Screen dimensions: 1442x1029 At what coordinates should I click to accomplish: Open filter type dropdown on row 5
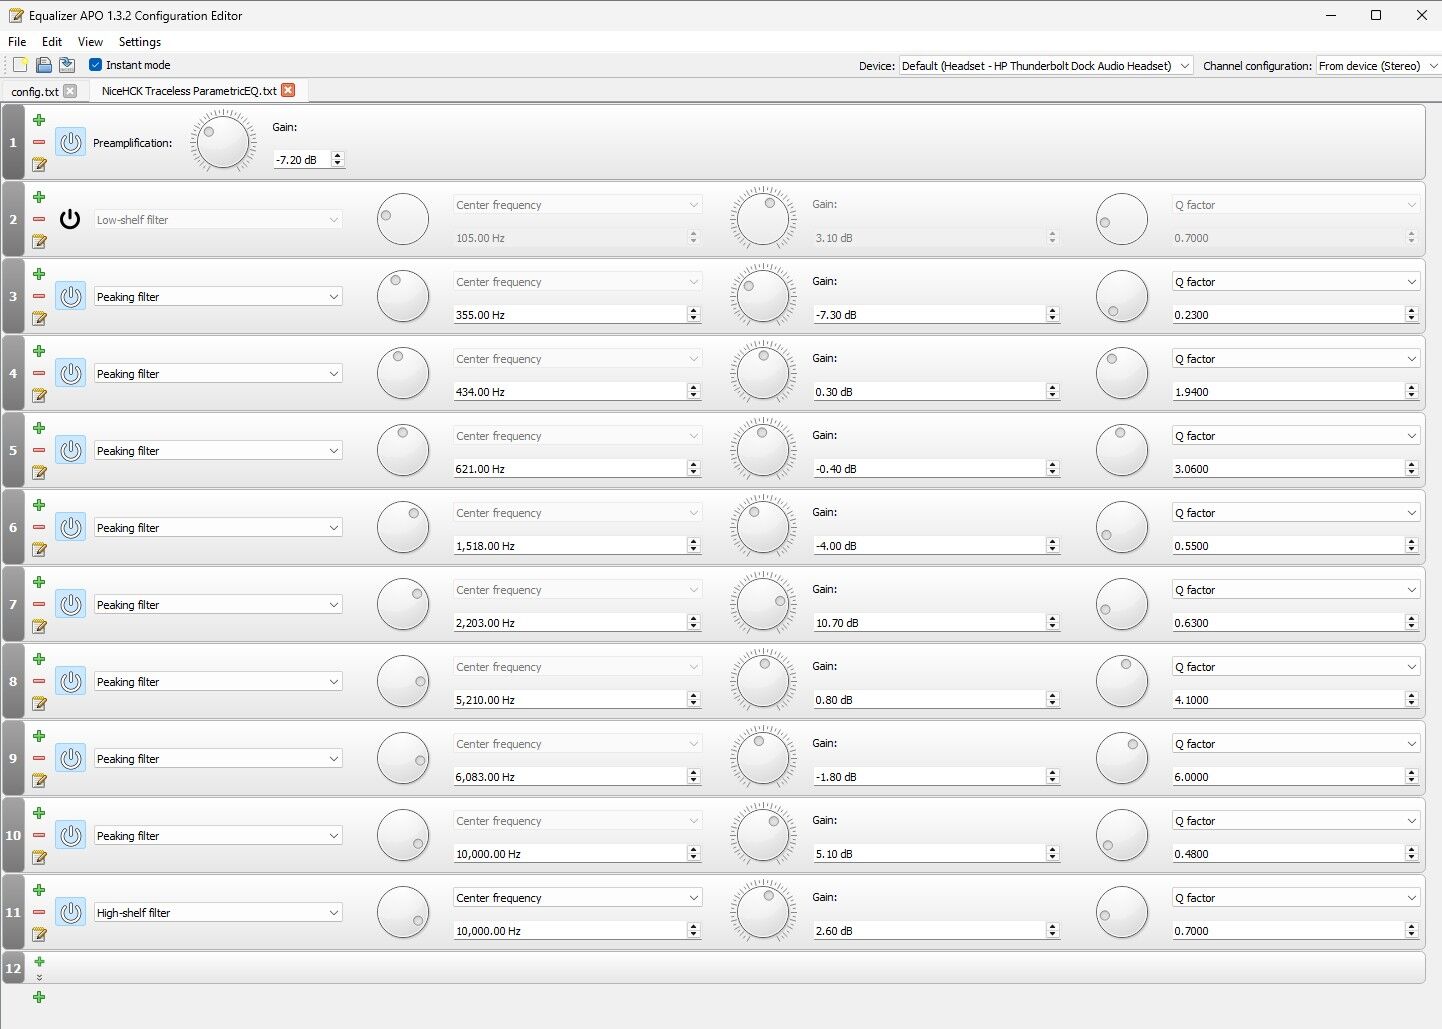pos(218,451)
